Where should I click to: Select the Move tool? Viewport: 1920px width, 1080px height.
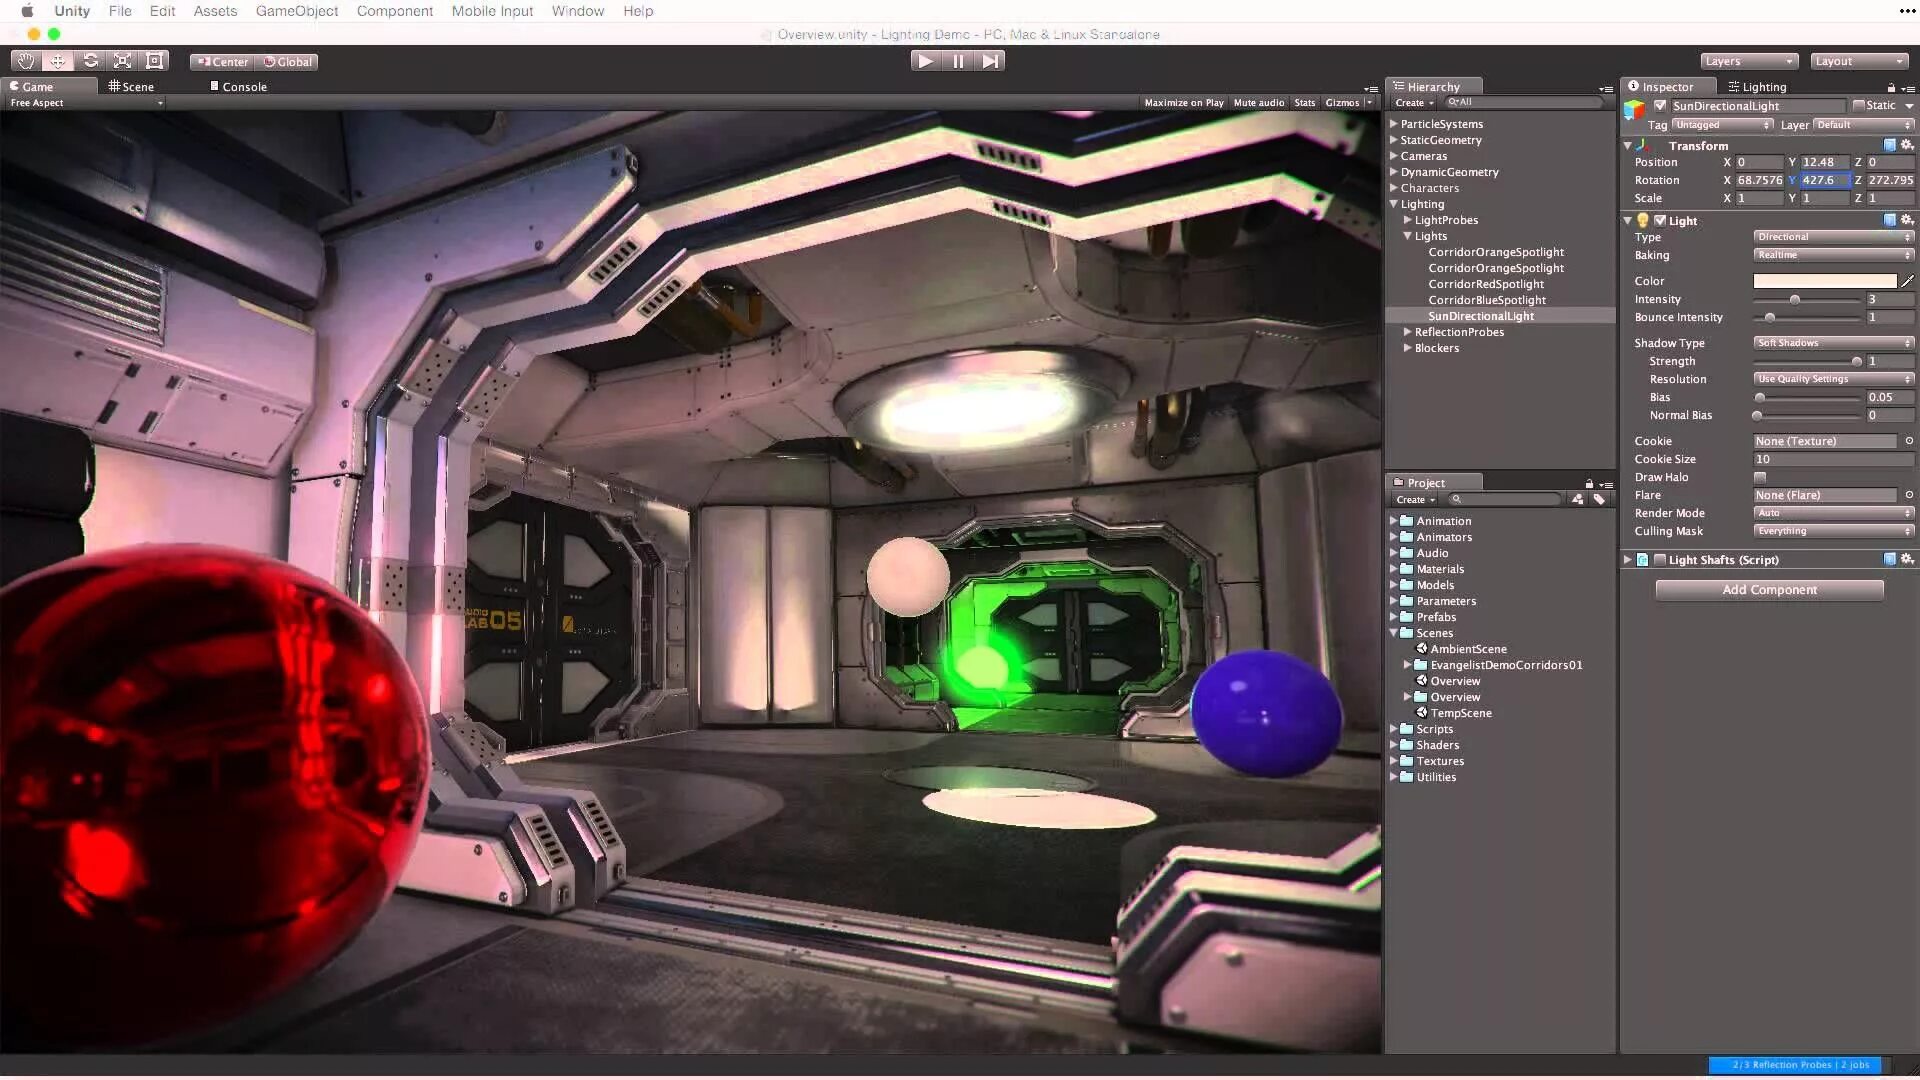click(x=58, y=61)
